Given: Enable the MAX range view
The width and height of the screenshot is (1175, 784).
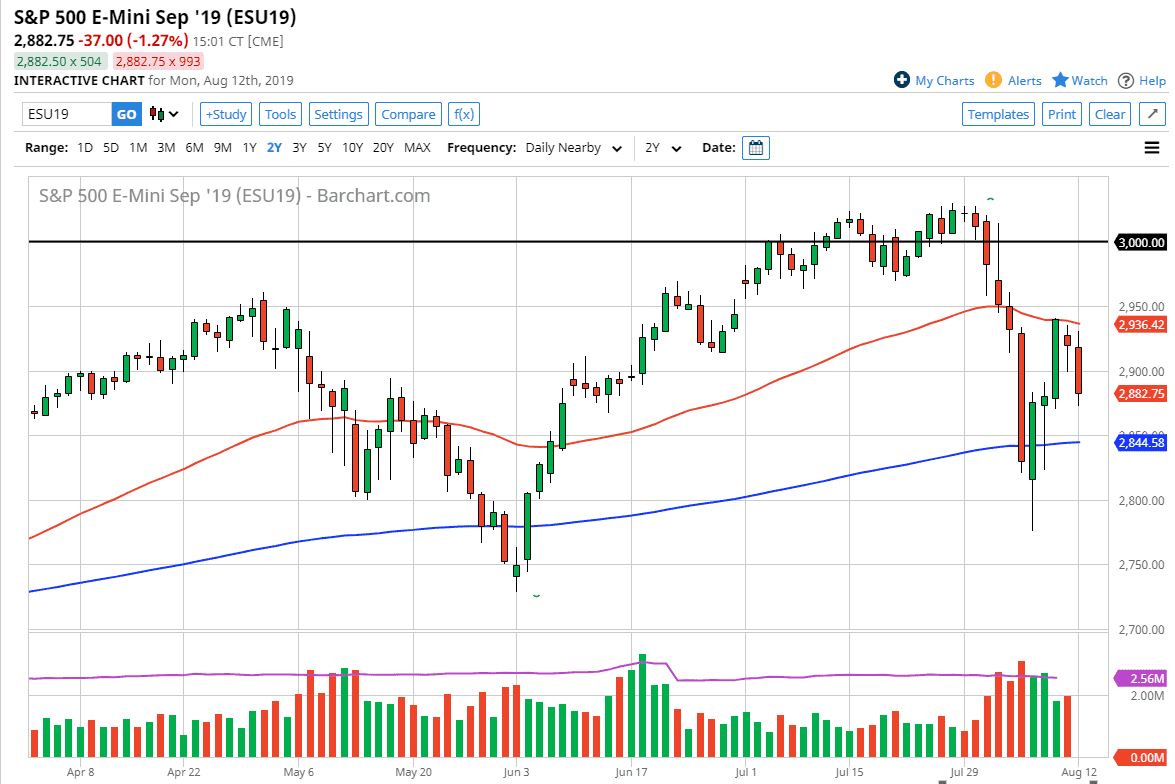Looking at the screenshot, I should (x=417, y=147).
